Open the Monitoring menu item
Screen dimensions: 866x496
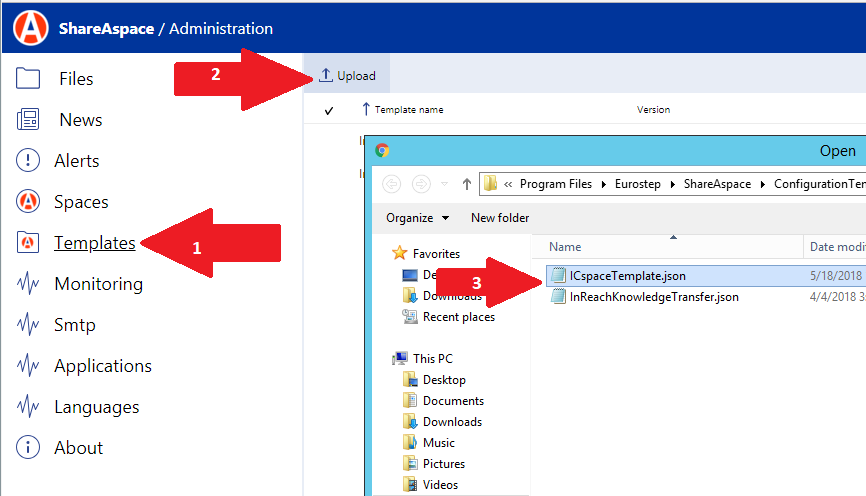tap(99, 284)
